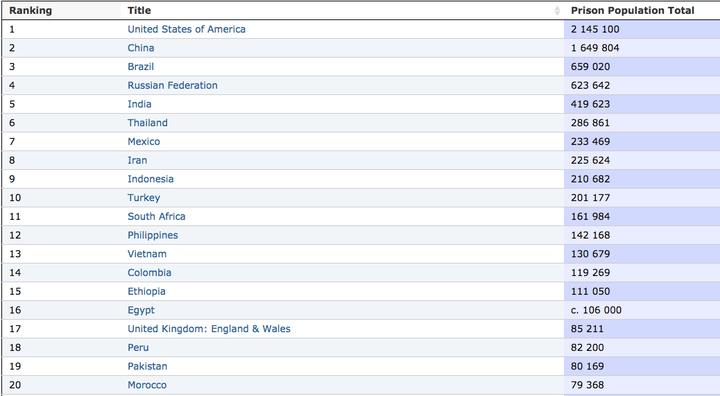This screenshot has height=396, width=720.
Task: Open the Mexico country link
Action: 144,141
